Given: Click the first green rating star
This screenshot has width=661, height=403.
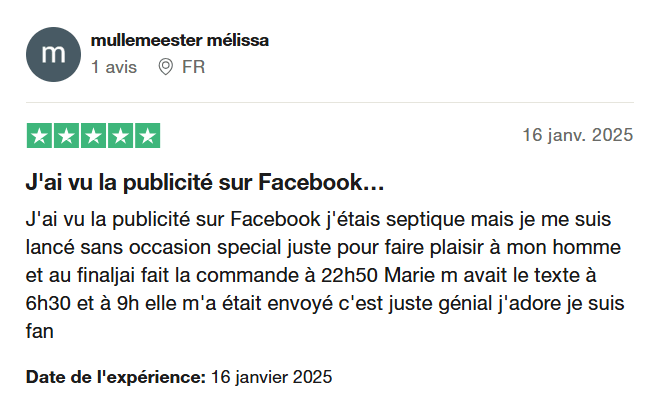Looking at the screenshot, I should 39,136.
